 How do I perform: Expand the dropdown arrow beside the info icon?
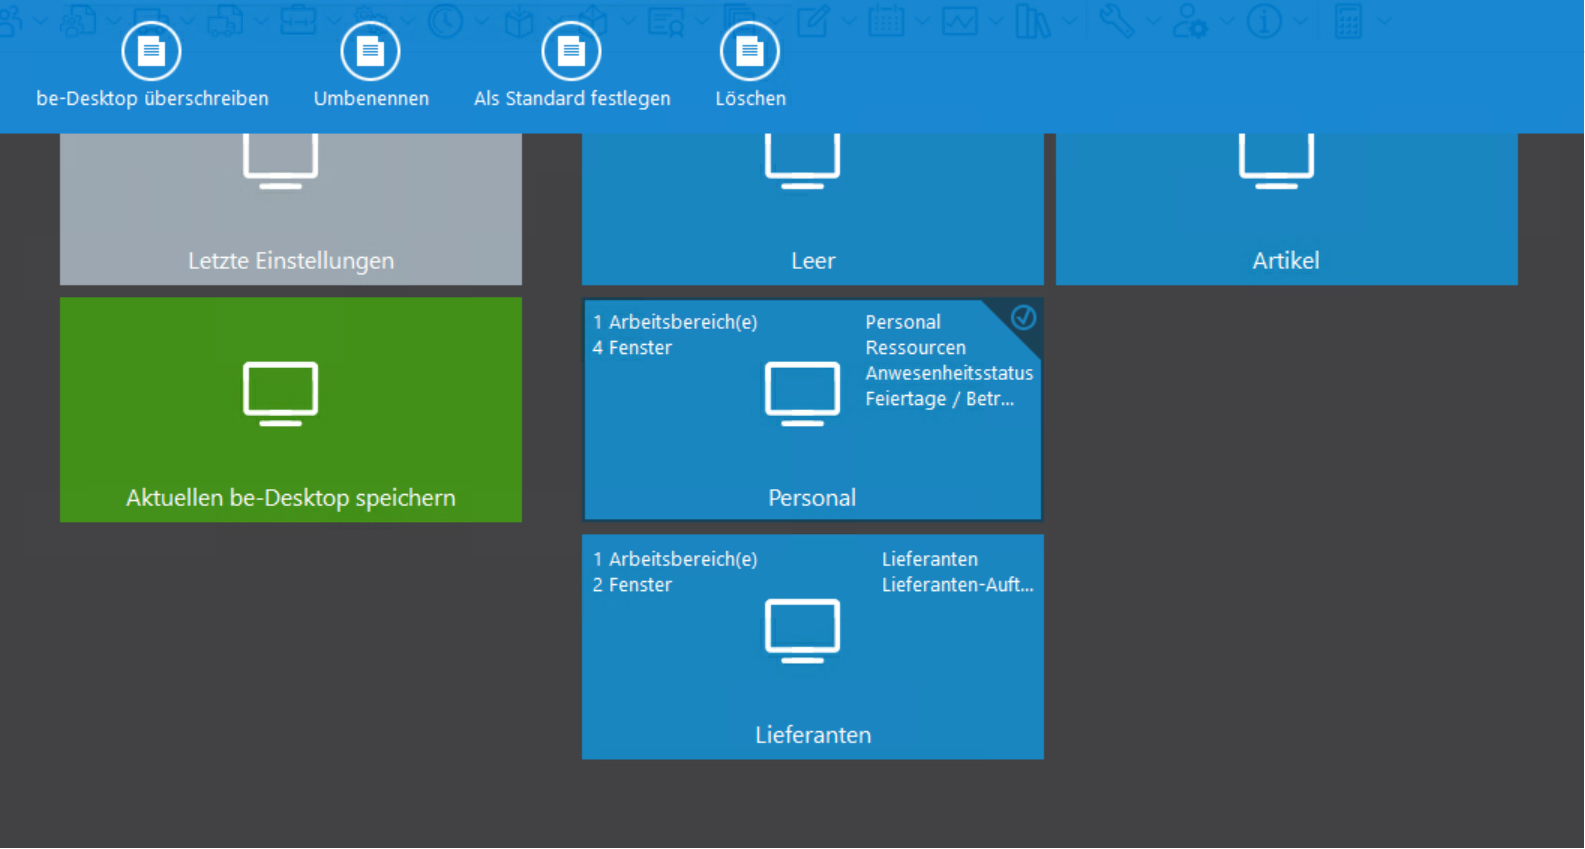[x=1300, y=20]
